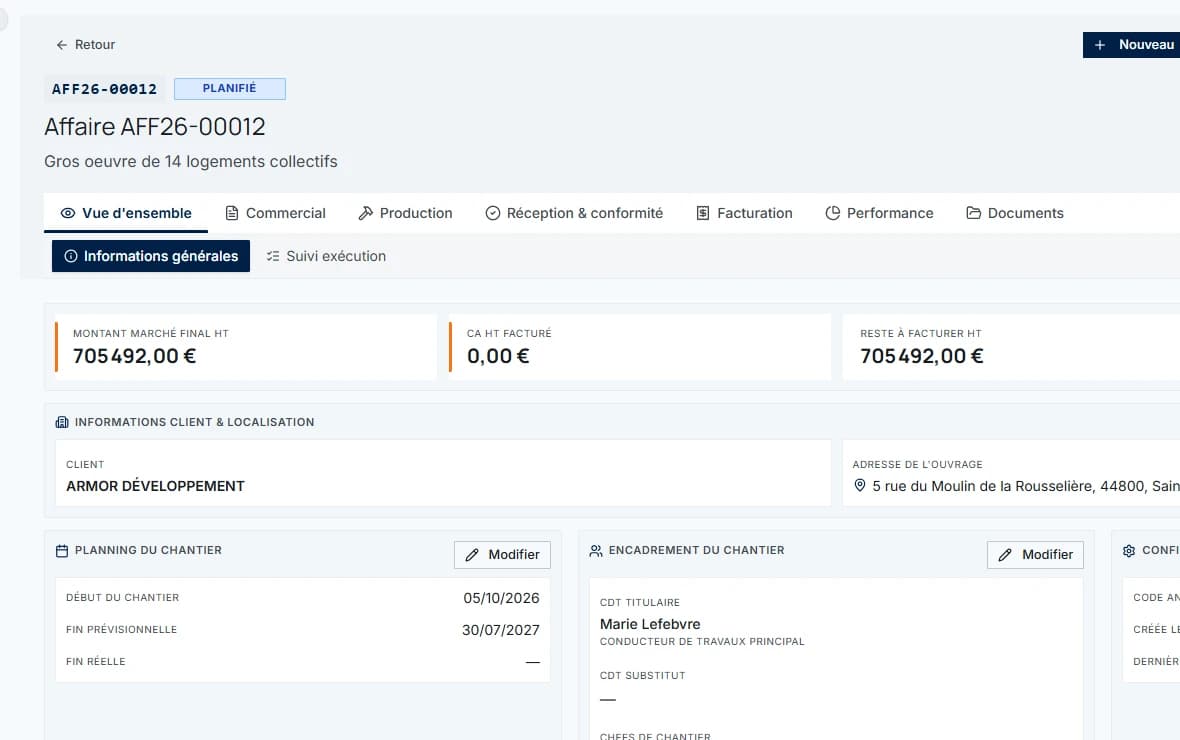Go to the Facturation tab

click(x=744, y=213)
